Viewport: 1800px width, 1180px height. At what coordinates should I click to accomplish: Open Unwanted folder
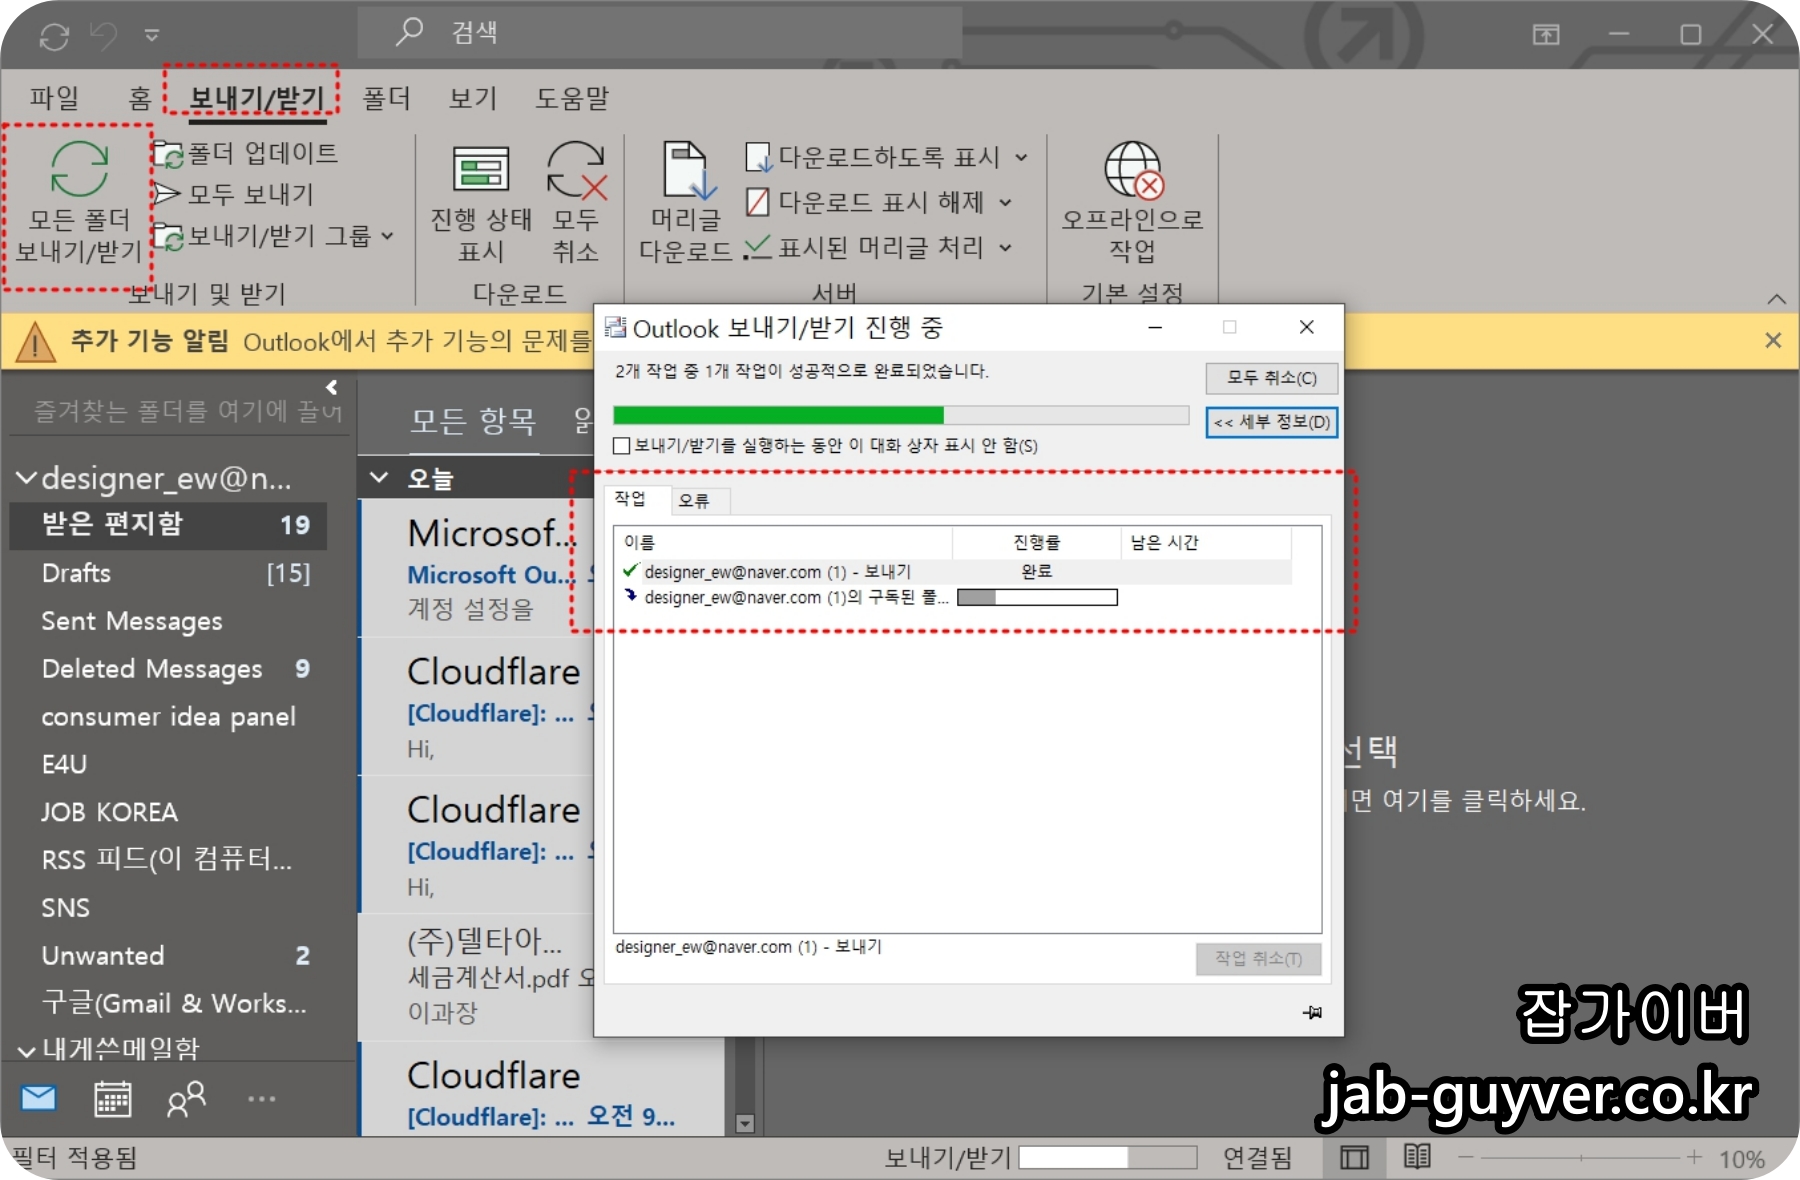pyautogui.click(x=169, y=956)
